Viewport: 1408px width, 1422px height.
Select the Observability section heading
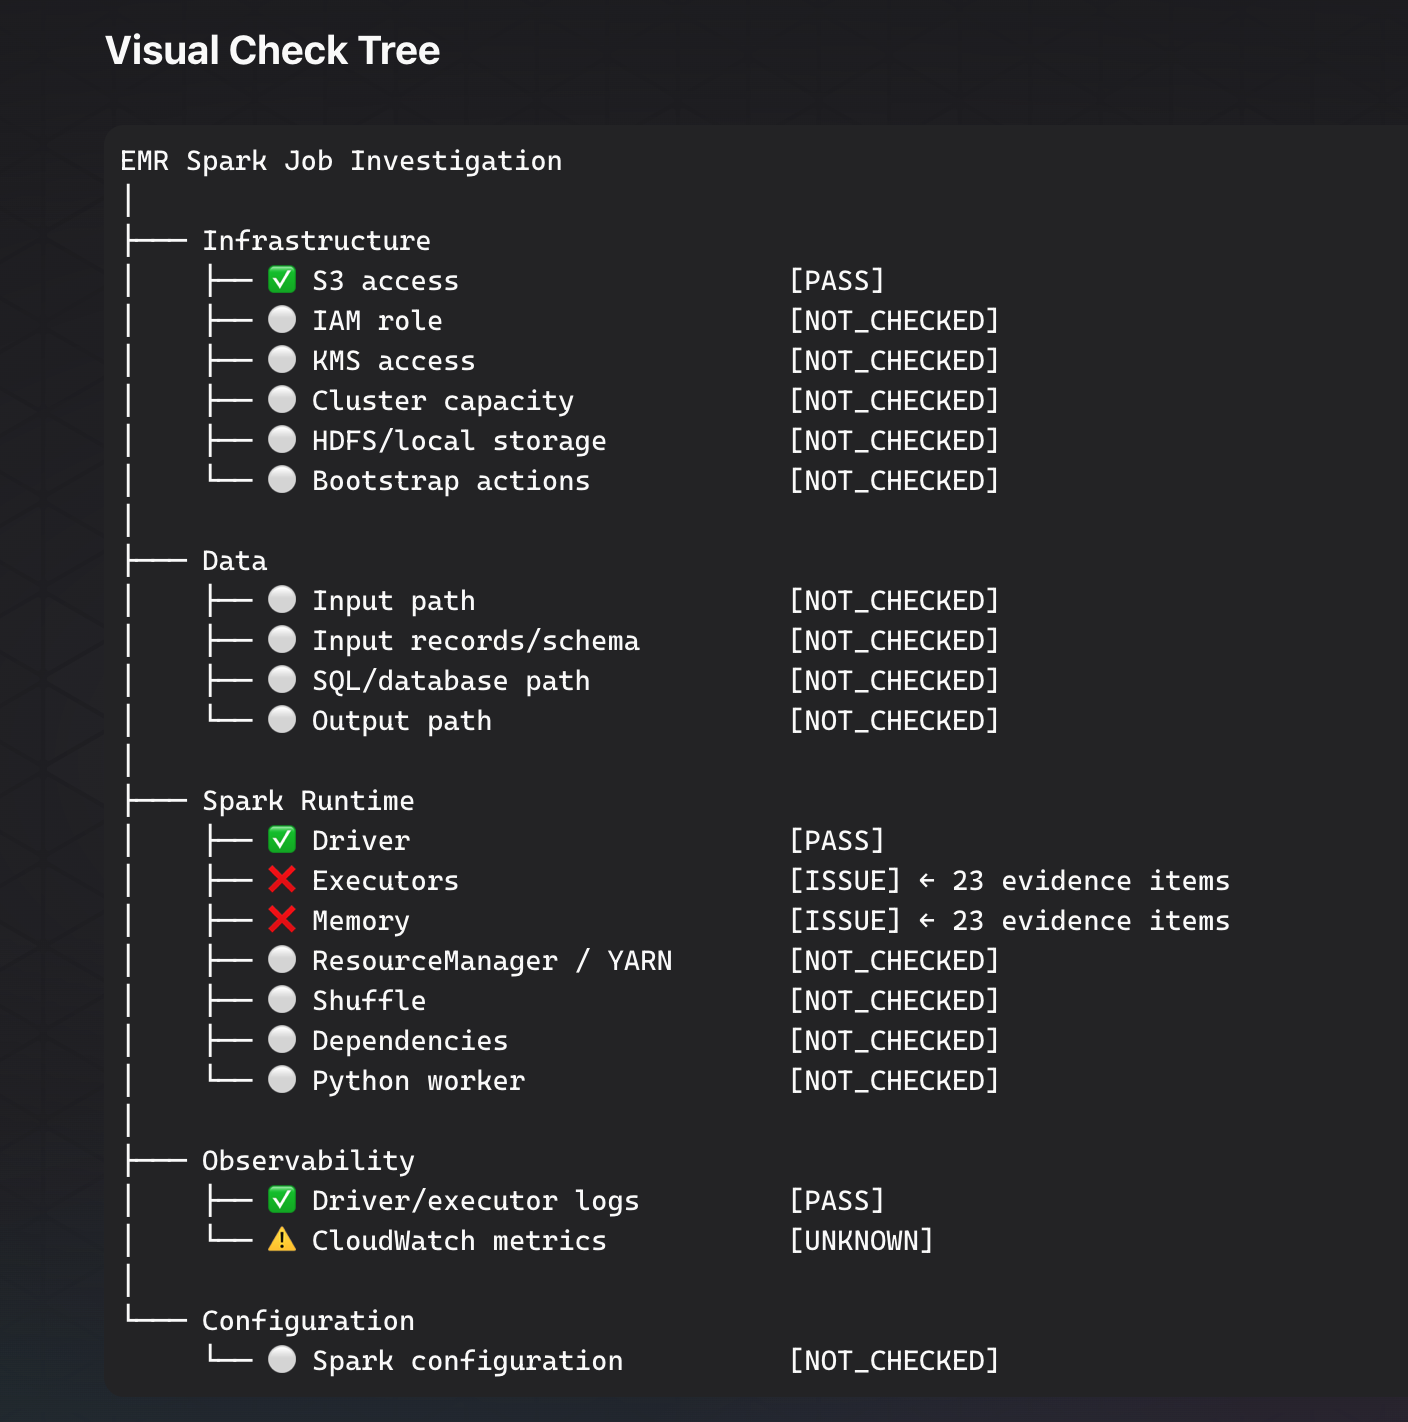(x=308, y=1161)
